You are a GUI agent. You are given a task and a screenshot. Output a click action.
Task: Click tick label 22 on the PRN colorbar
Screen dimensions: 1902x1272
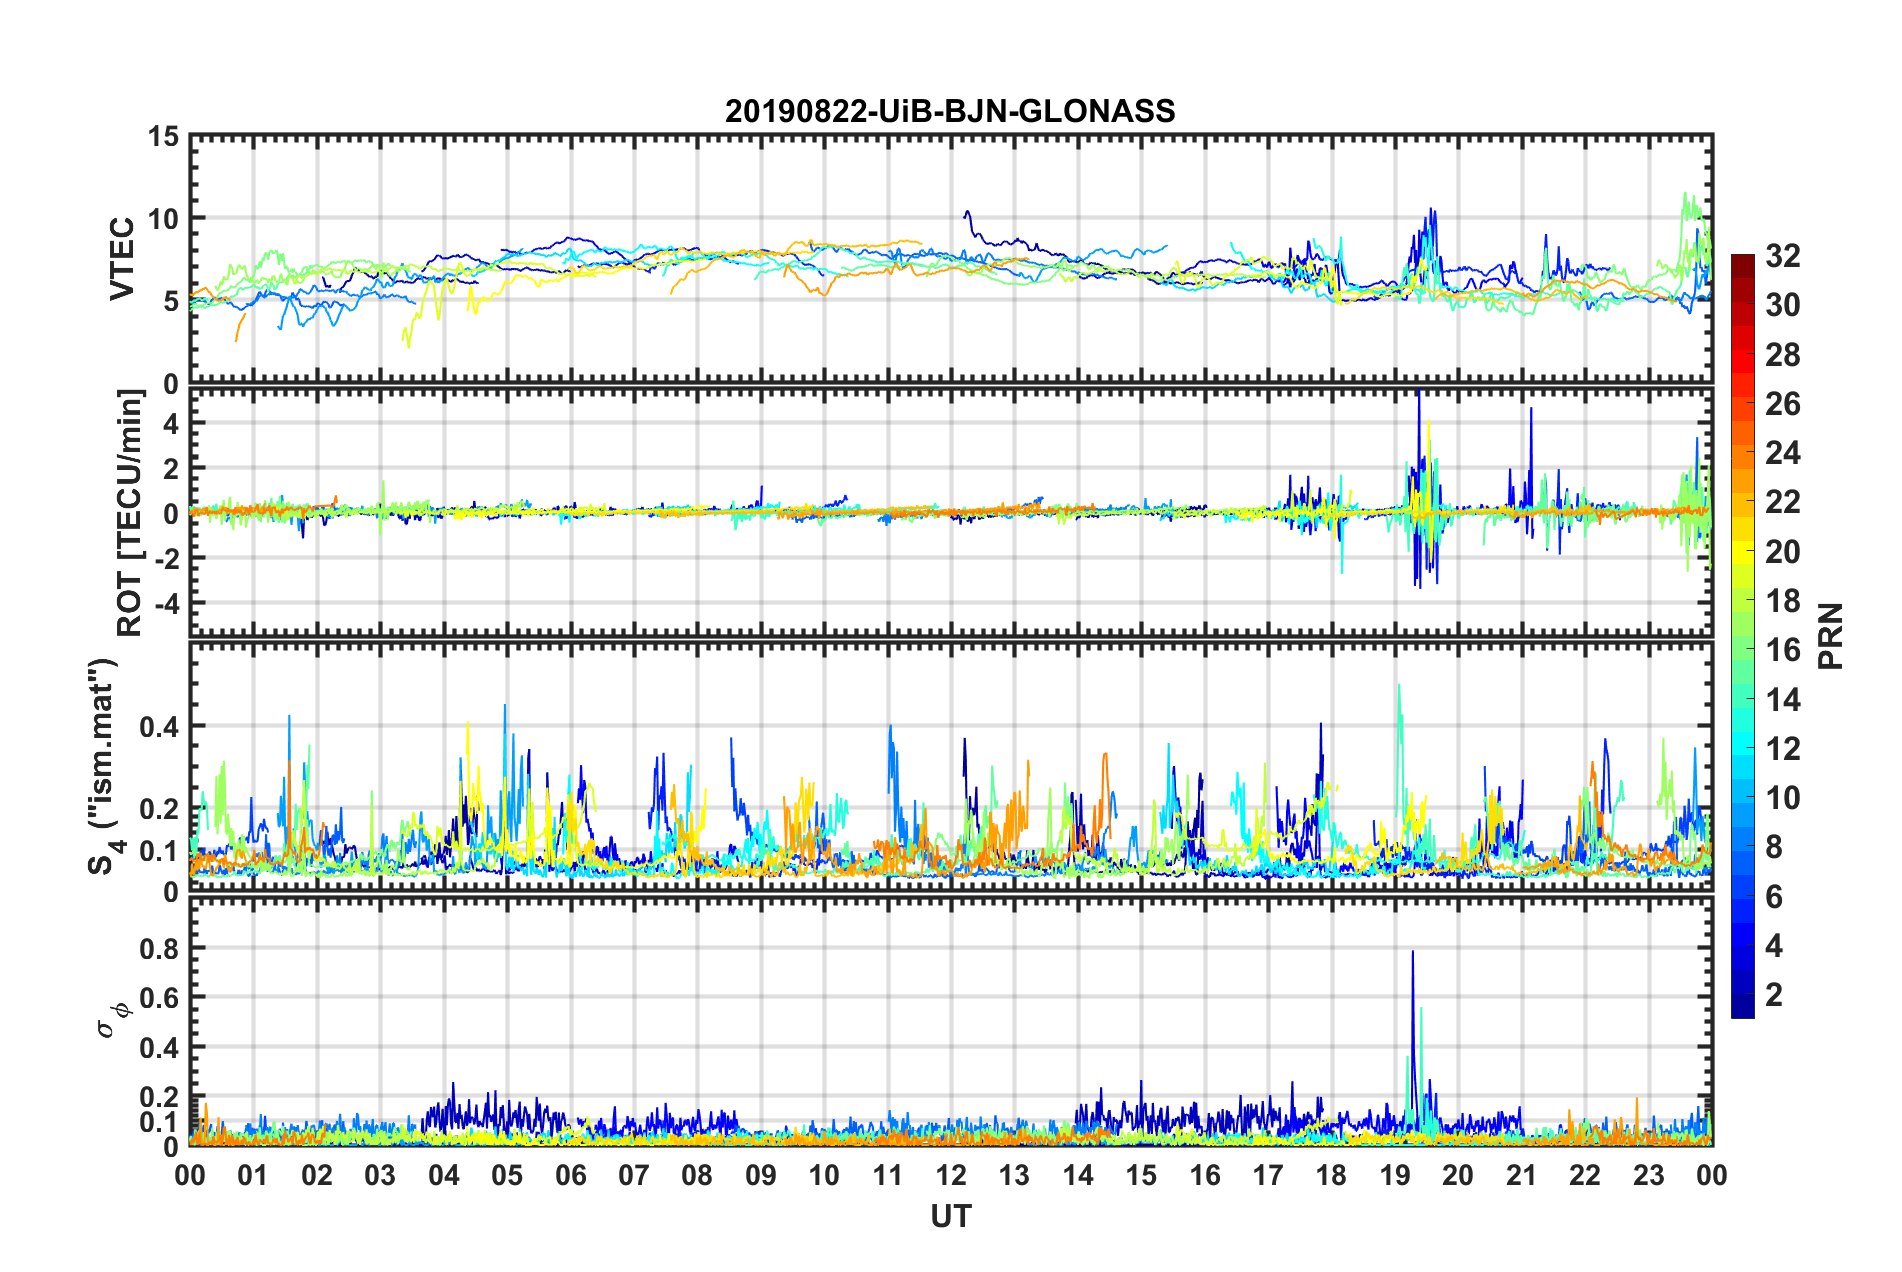[1782, 502]
